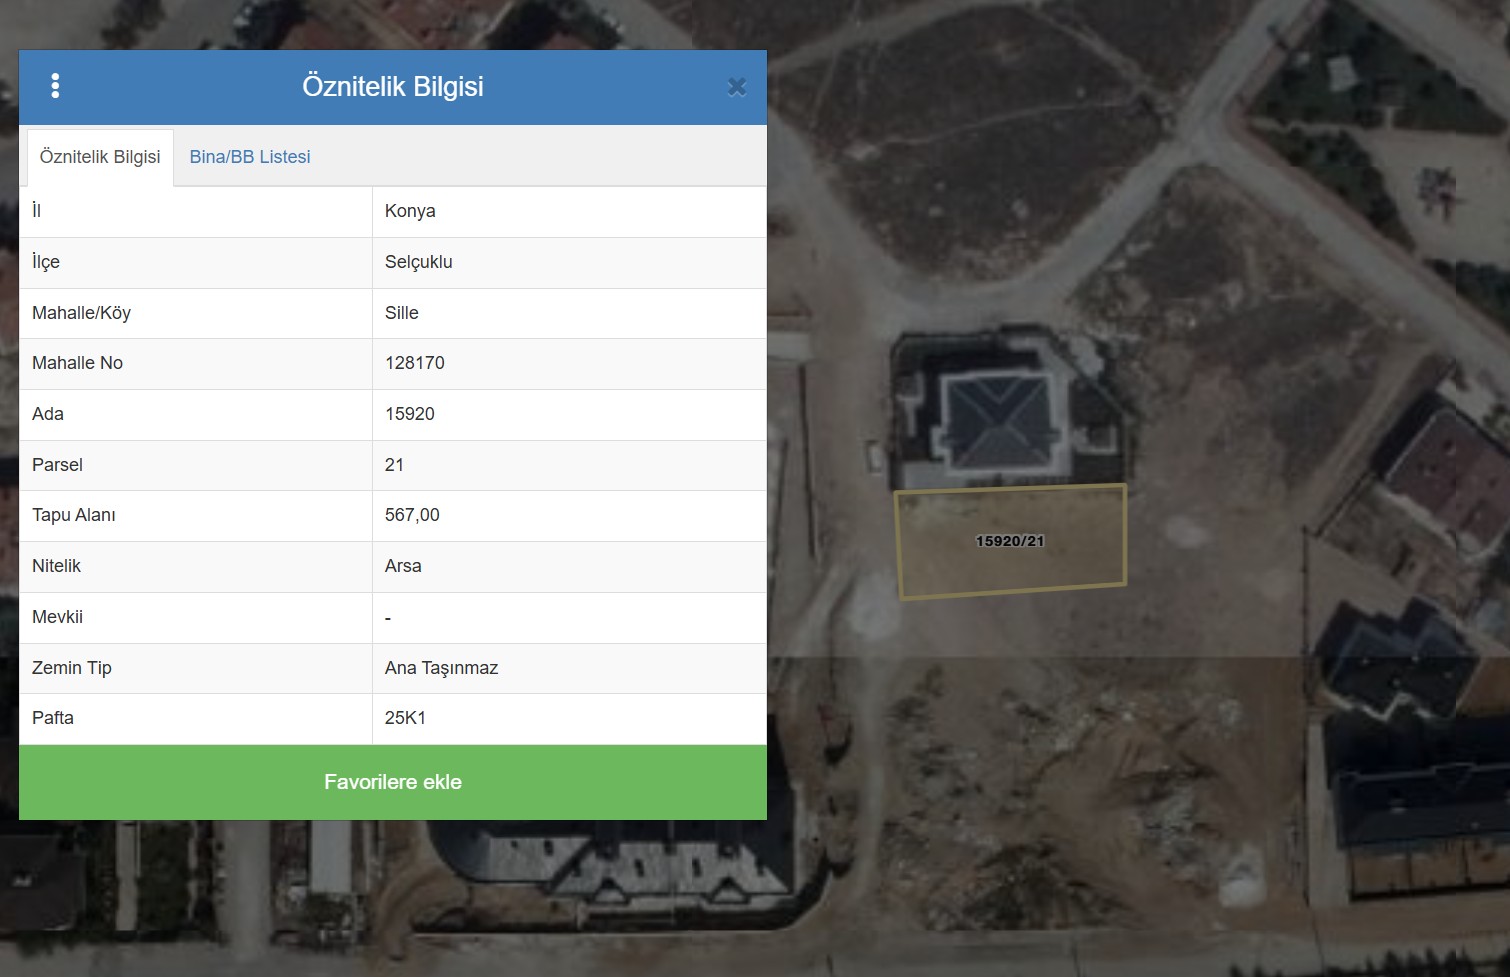Select the Selçuklu district value
The height and width of the screenshot is (977, 1510).
(x=418, y=262)
